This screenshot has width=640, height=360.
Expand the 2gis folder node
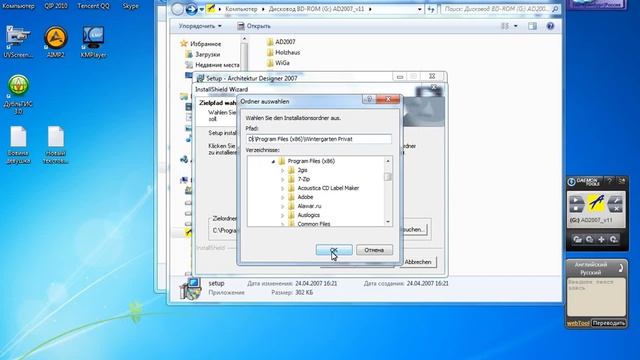point(282,170)
